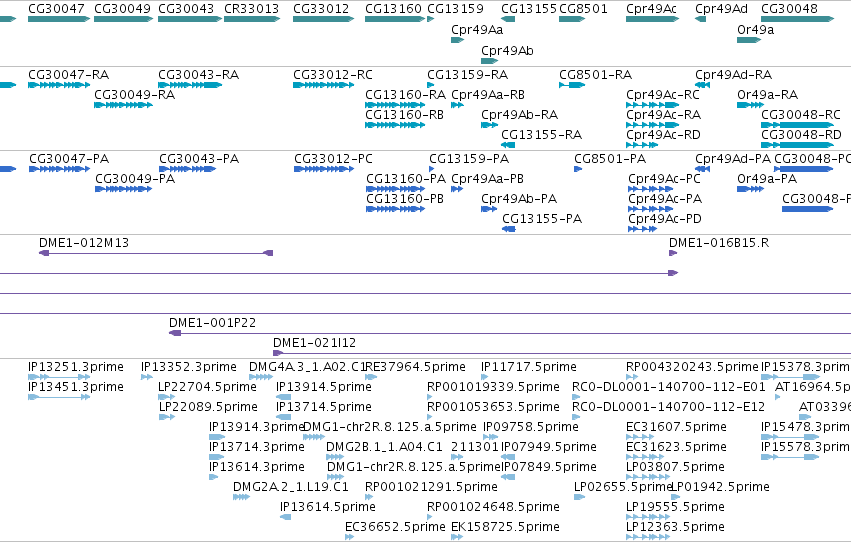The image size is (851, 542).
Task: Open EST 'LP22704.5prime'
Action: (207, 387)
